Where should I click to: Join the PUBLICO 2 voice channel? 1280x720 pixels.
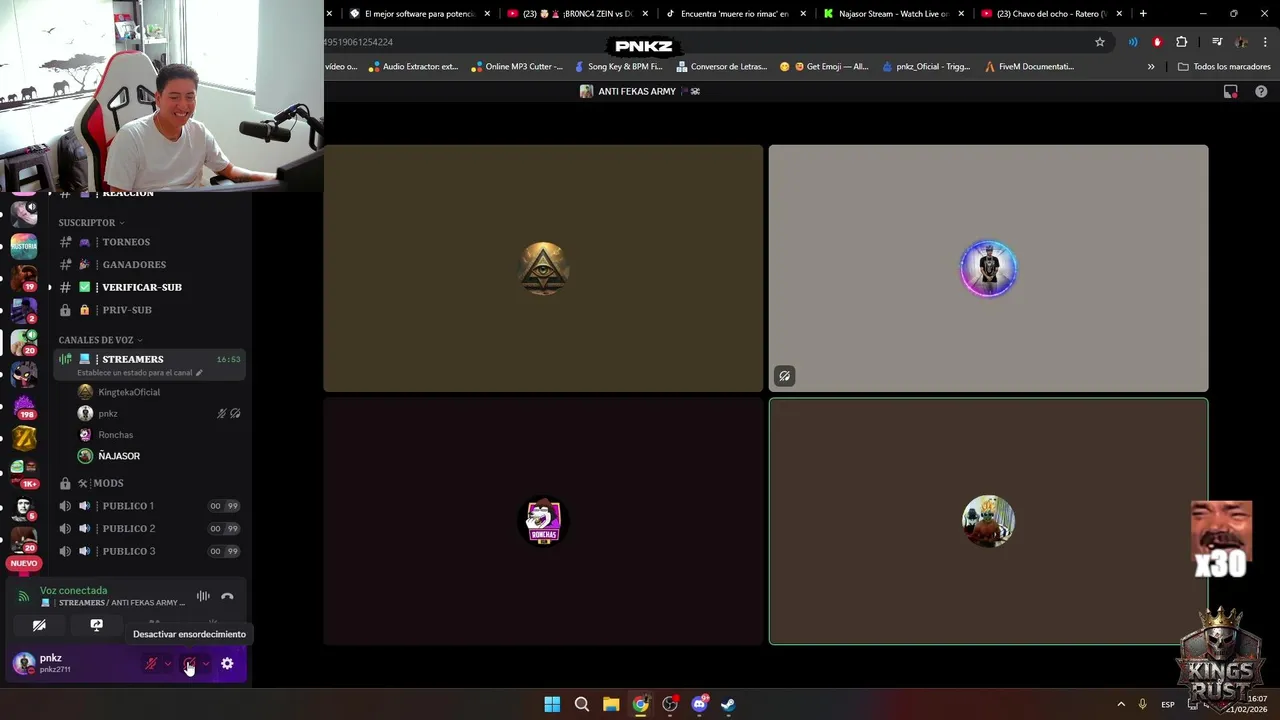pos(150,528)
